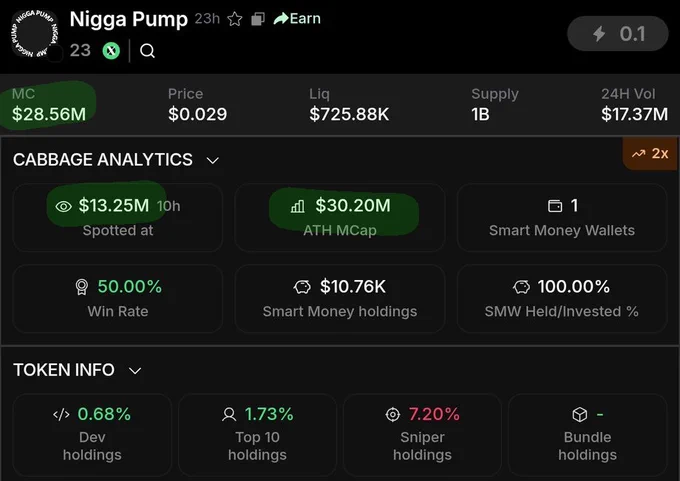Open the green X social icon

pyautogui.click(x=111, y=51)
